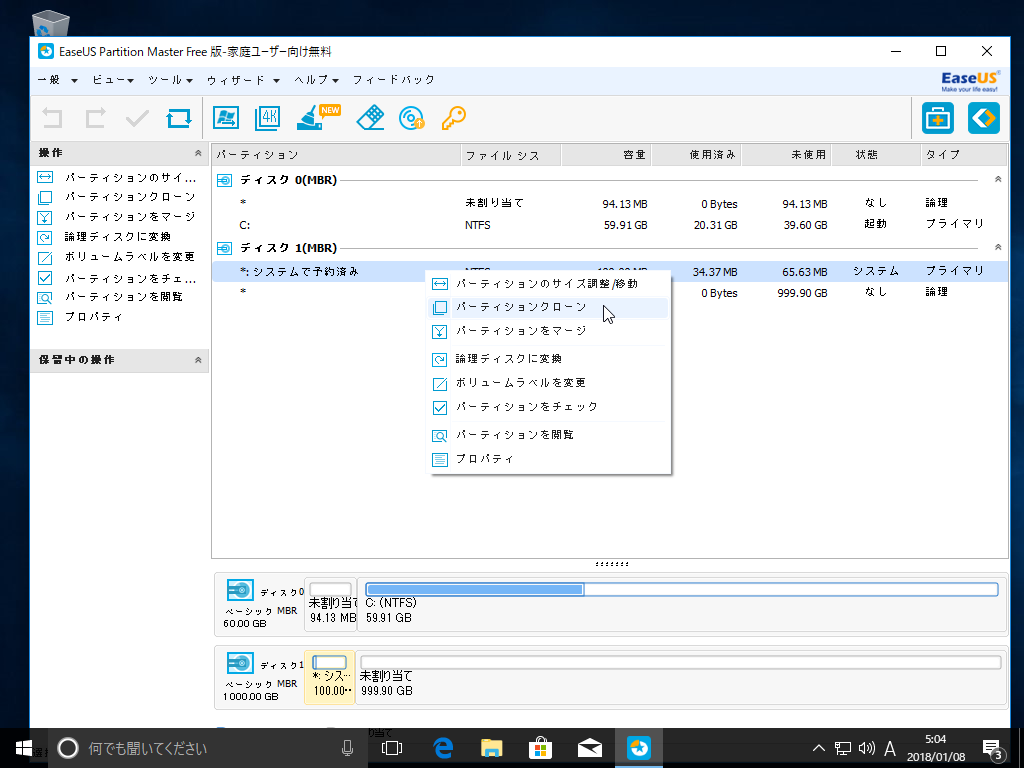Click the change volume label icon in the 操作 panel
The width and height of the screenshot is (1024, 768).
[45, 257]
